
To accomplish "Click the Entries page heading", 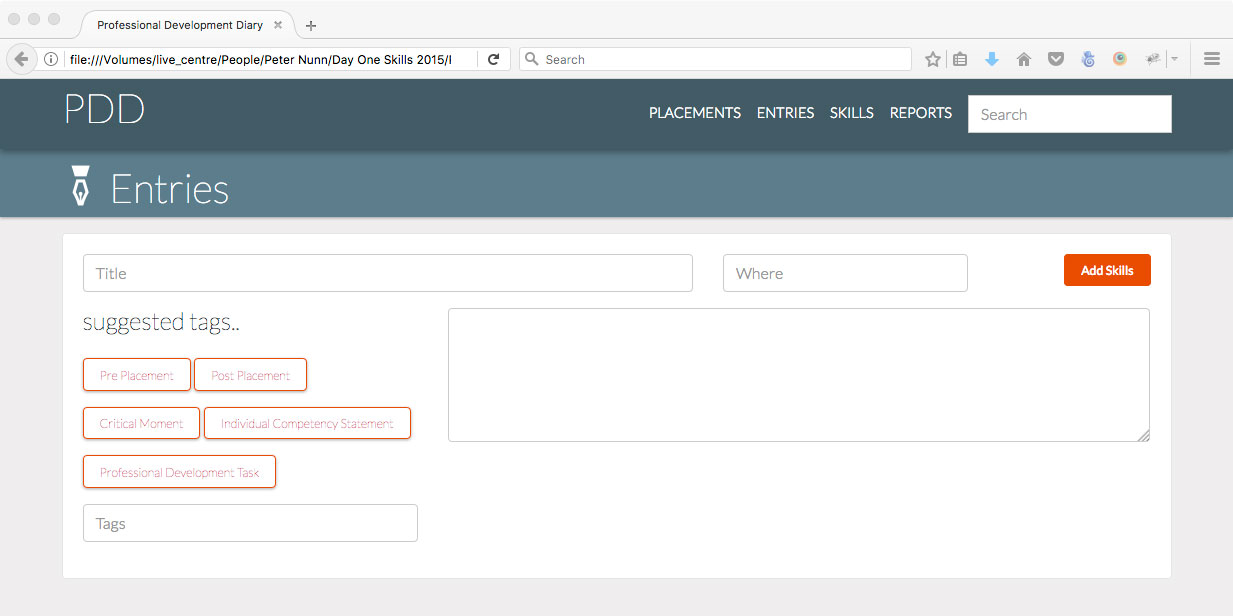I will pyautogui.click(x=169, y=189).
